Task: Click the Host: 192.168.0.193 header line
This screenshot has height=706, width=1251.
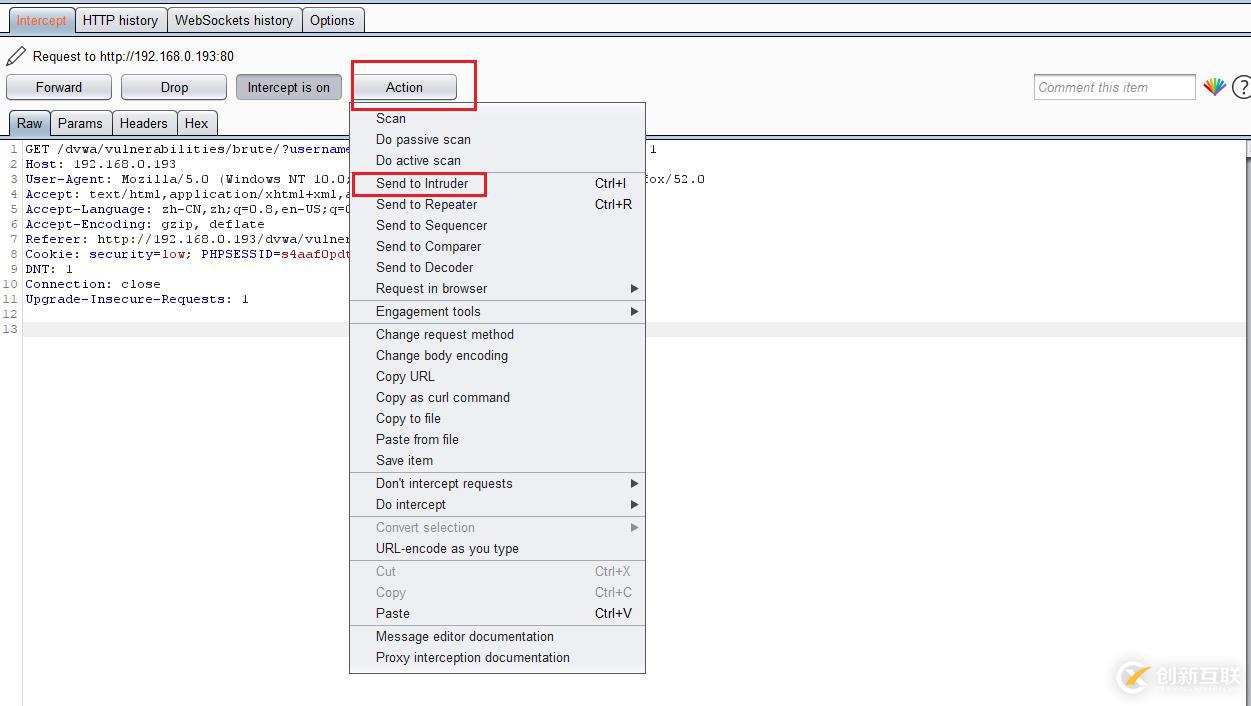Action: point(101,164)
